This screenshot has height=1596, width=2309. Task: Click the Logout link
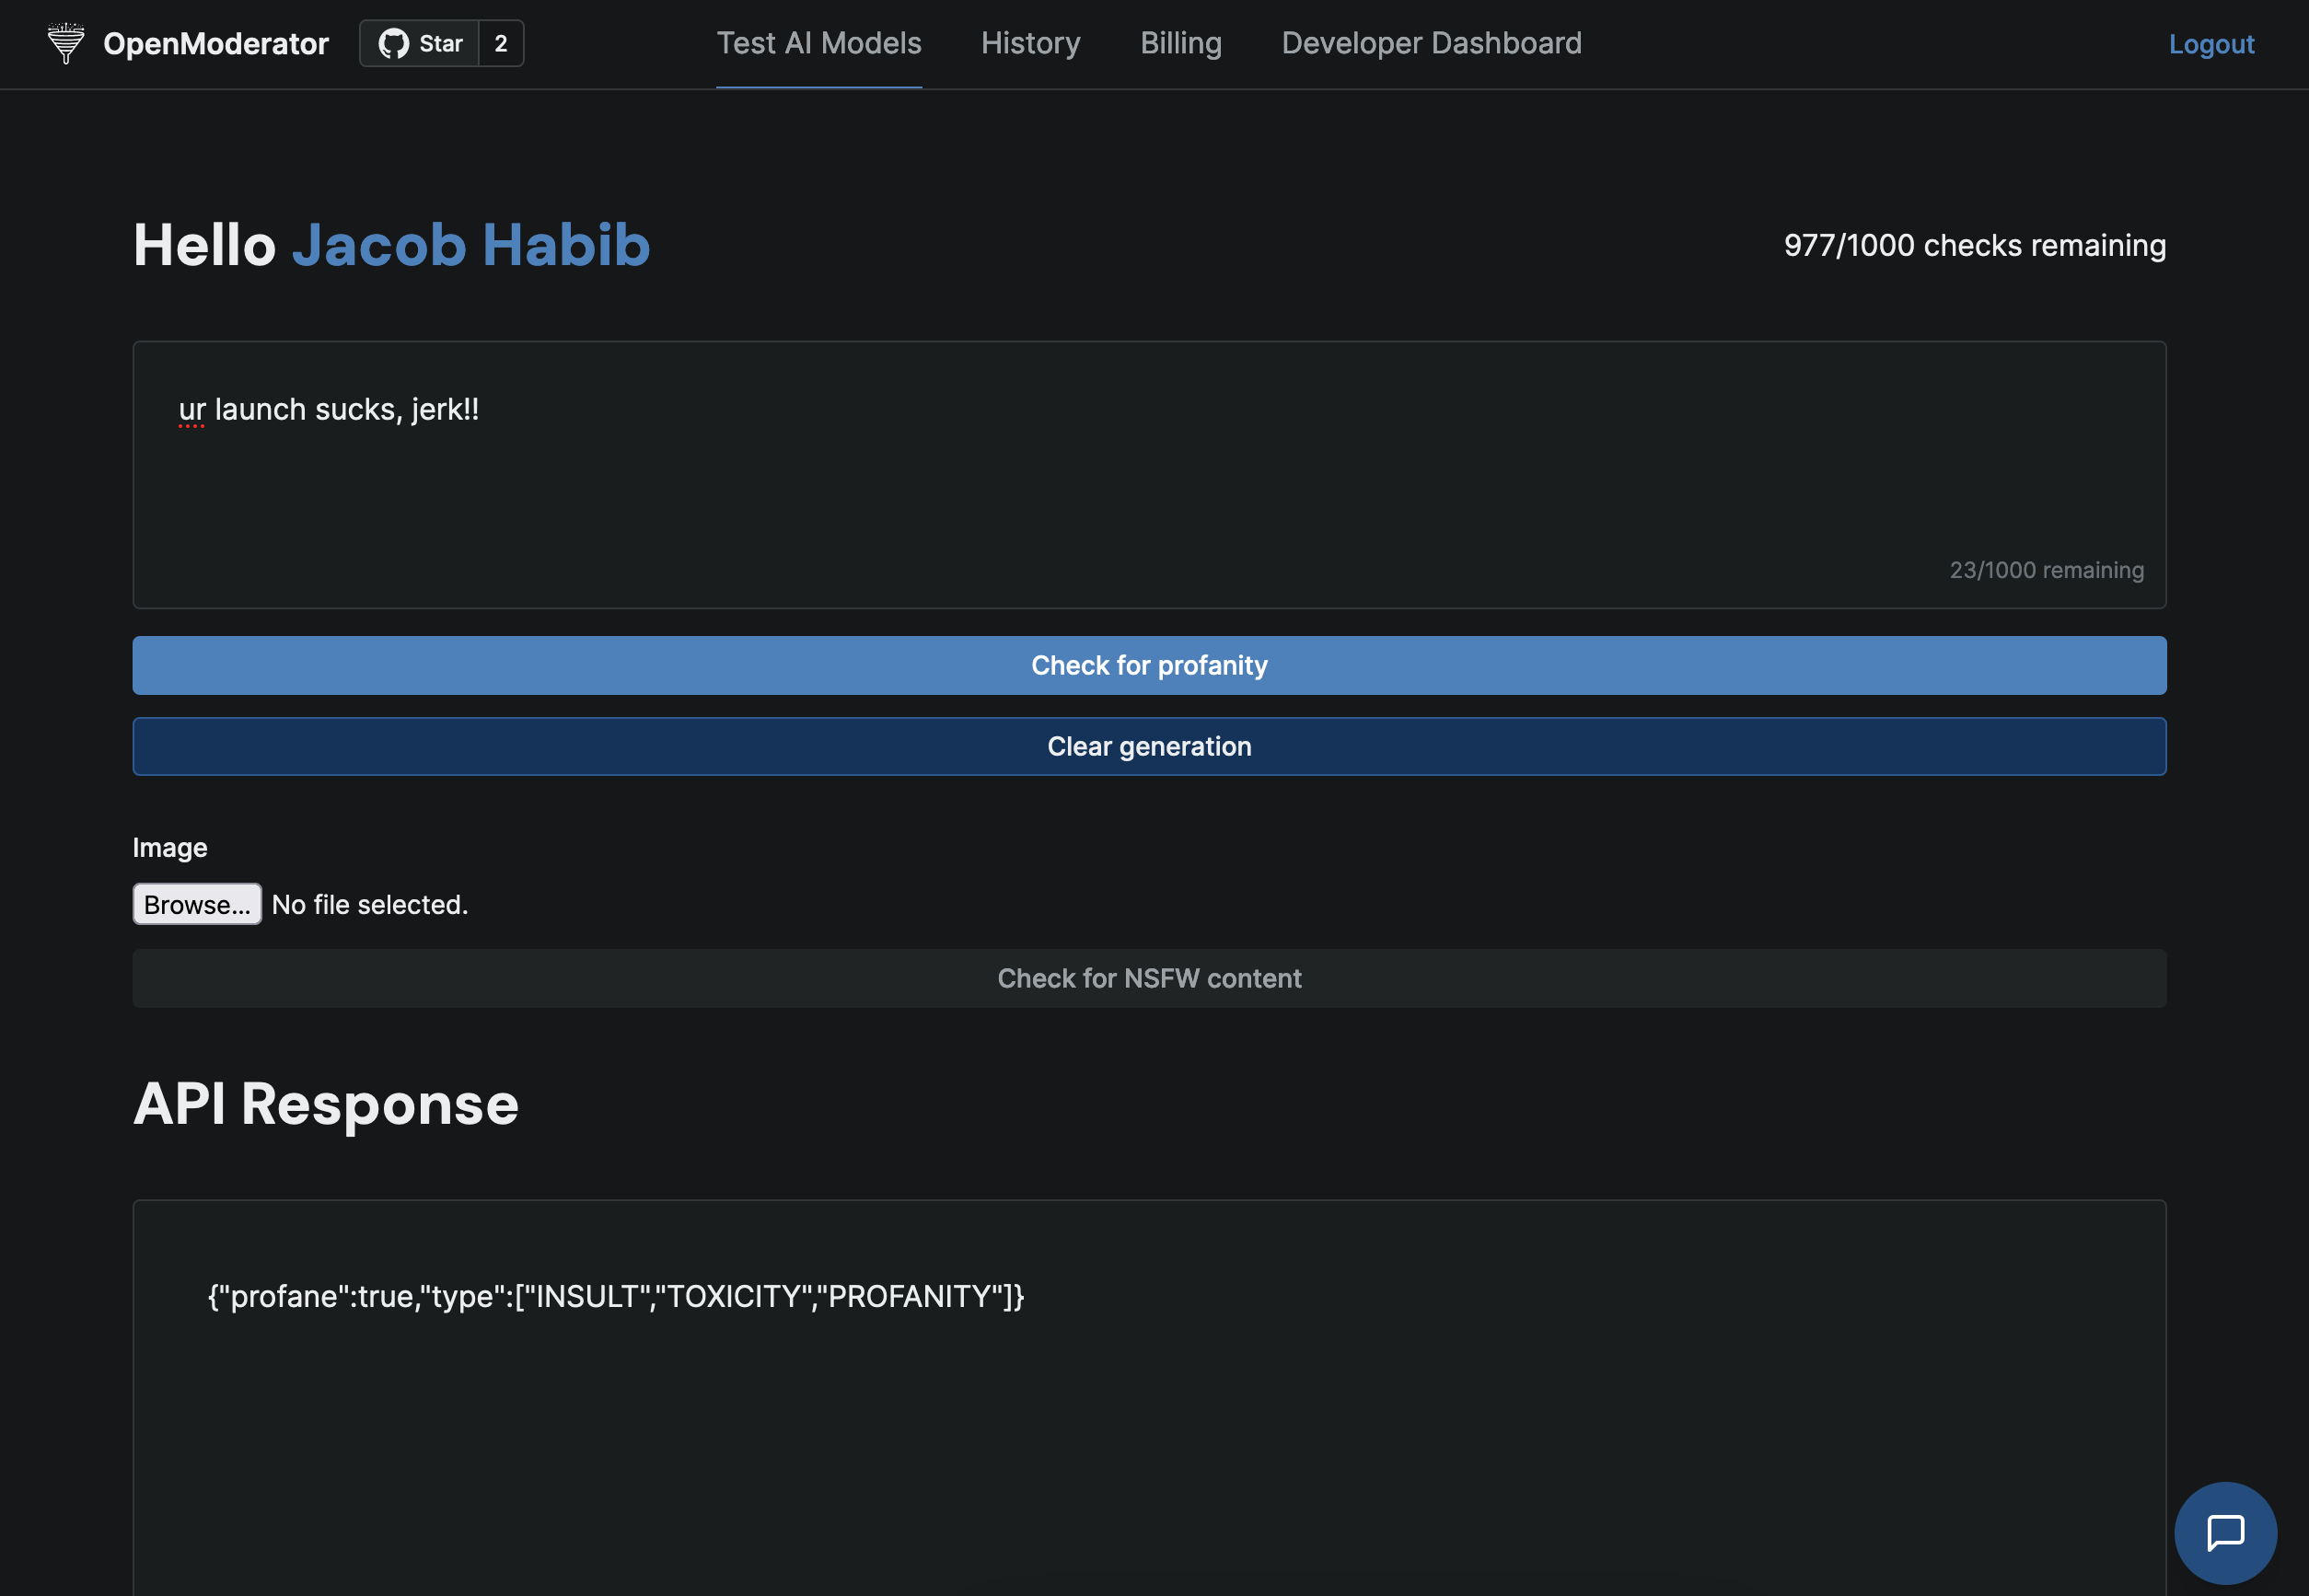click(2210, 45)
